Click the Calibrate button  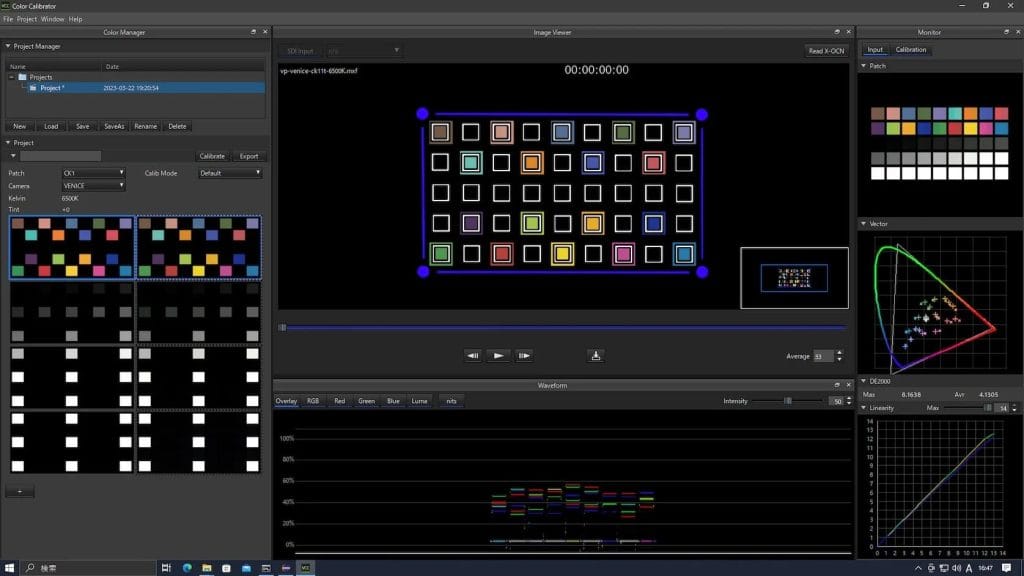click(x=212, y=156)
